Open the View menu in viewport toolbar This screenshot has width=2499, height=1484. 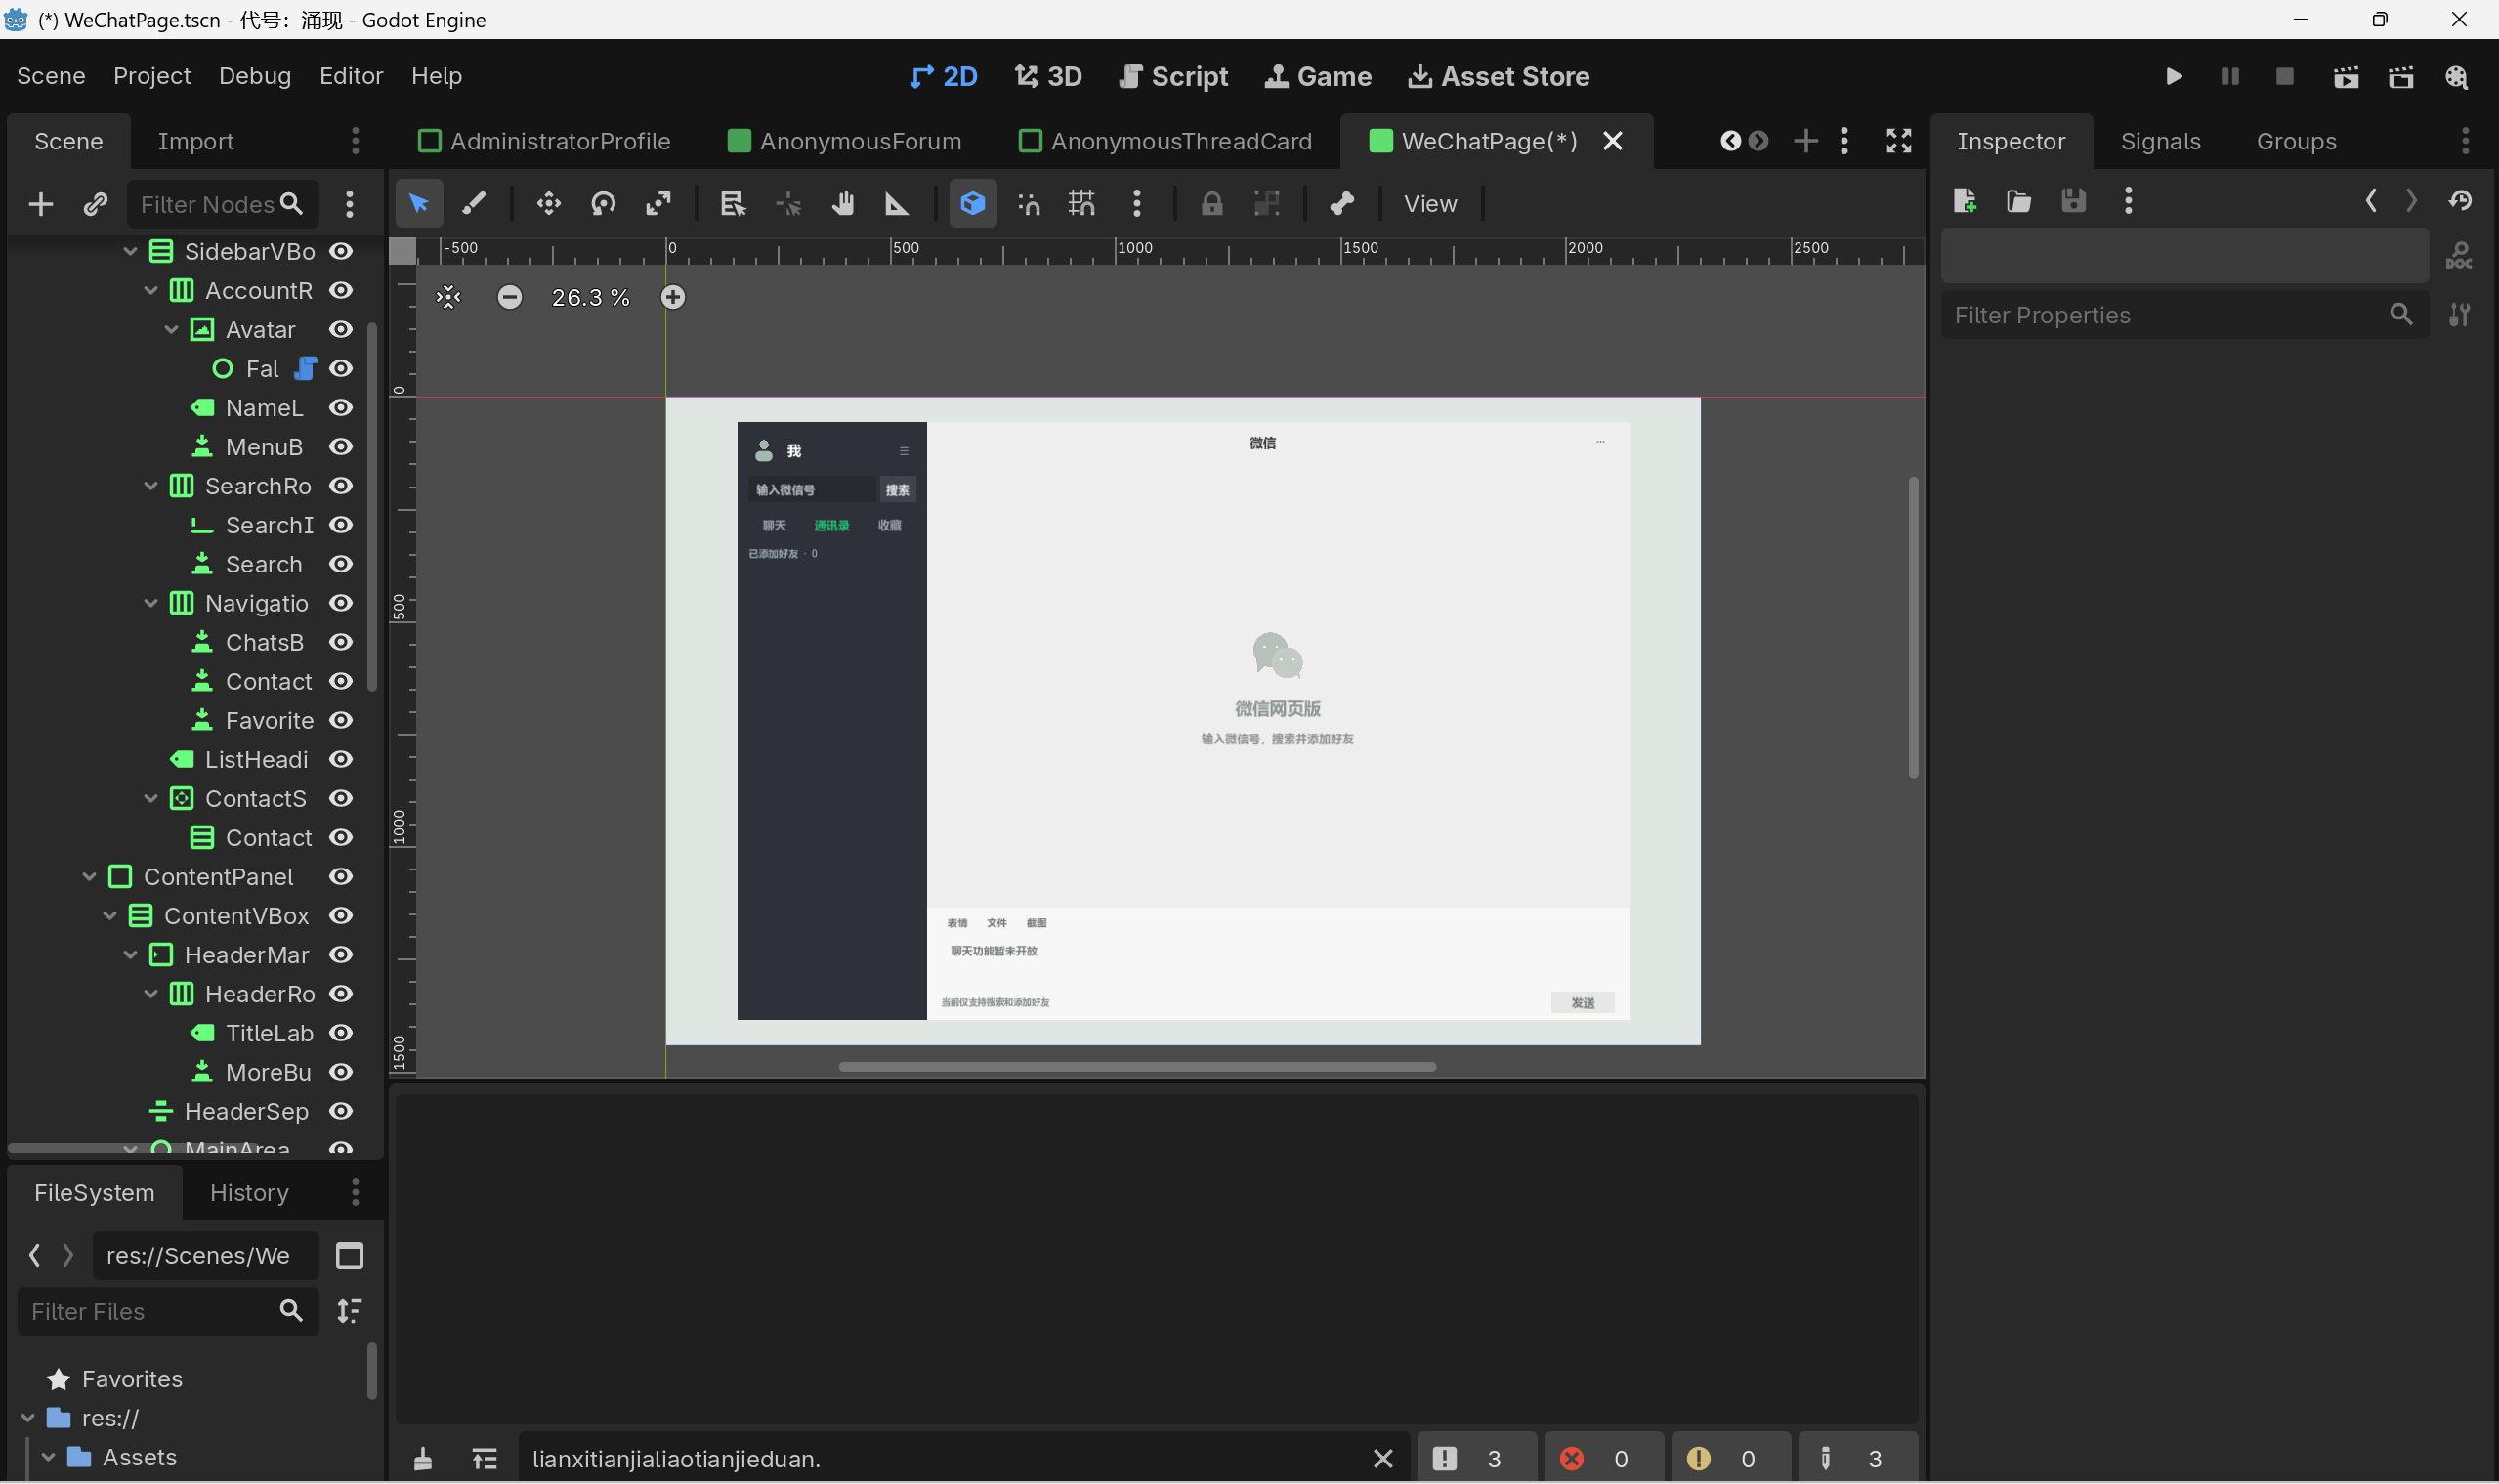(1429, 204)
